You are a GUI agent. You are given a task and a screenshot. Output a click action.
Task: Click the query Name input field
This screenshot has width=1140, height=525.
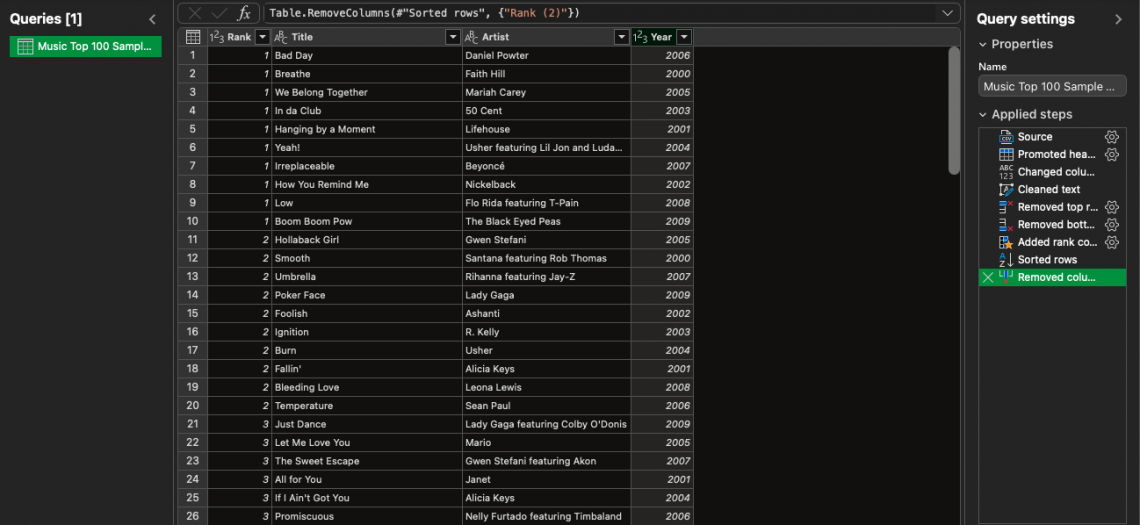coord(1051,87)
